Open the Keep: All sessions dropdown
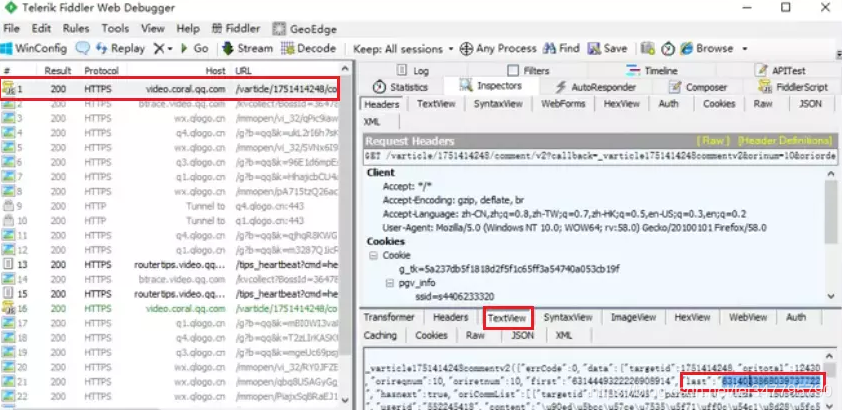 point(403,49)
